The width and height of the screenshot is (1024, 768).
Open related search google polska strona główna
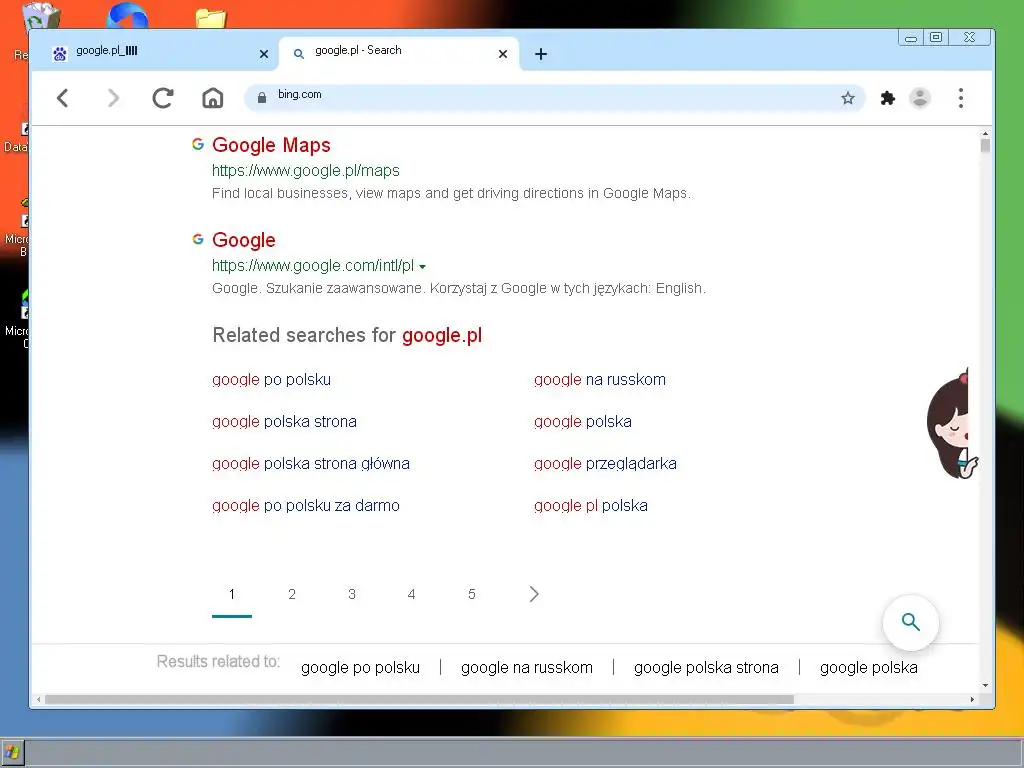pos(311,464)
